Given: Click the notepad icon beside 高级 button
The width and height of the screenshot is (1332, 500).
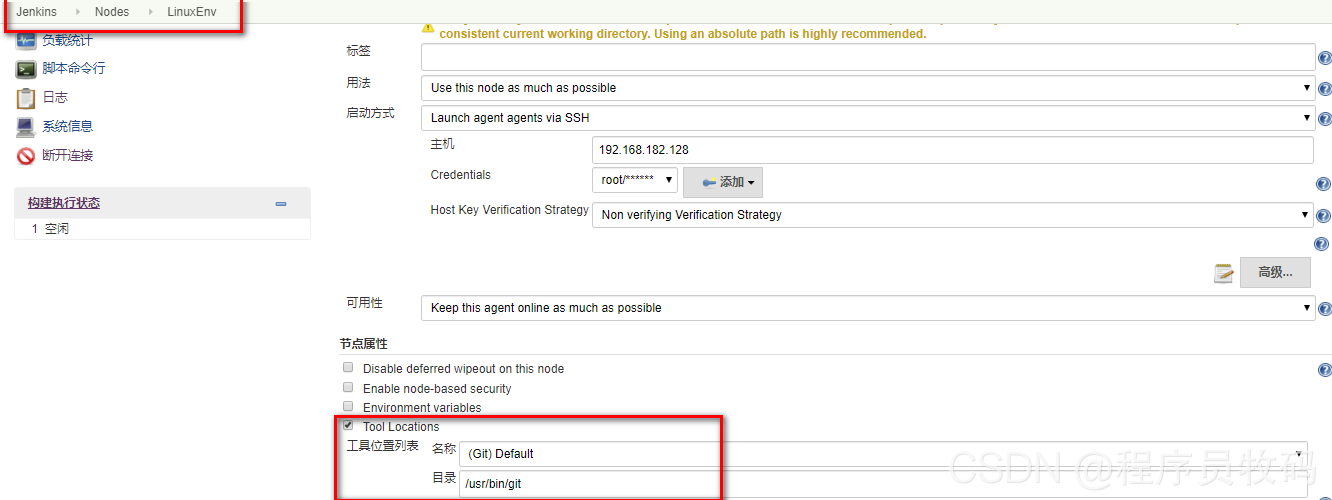Looking at the screenshot, I should [x=1223, y=273].
